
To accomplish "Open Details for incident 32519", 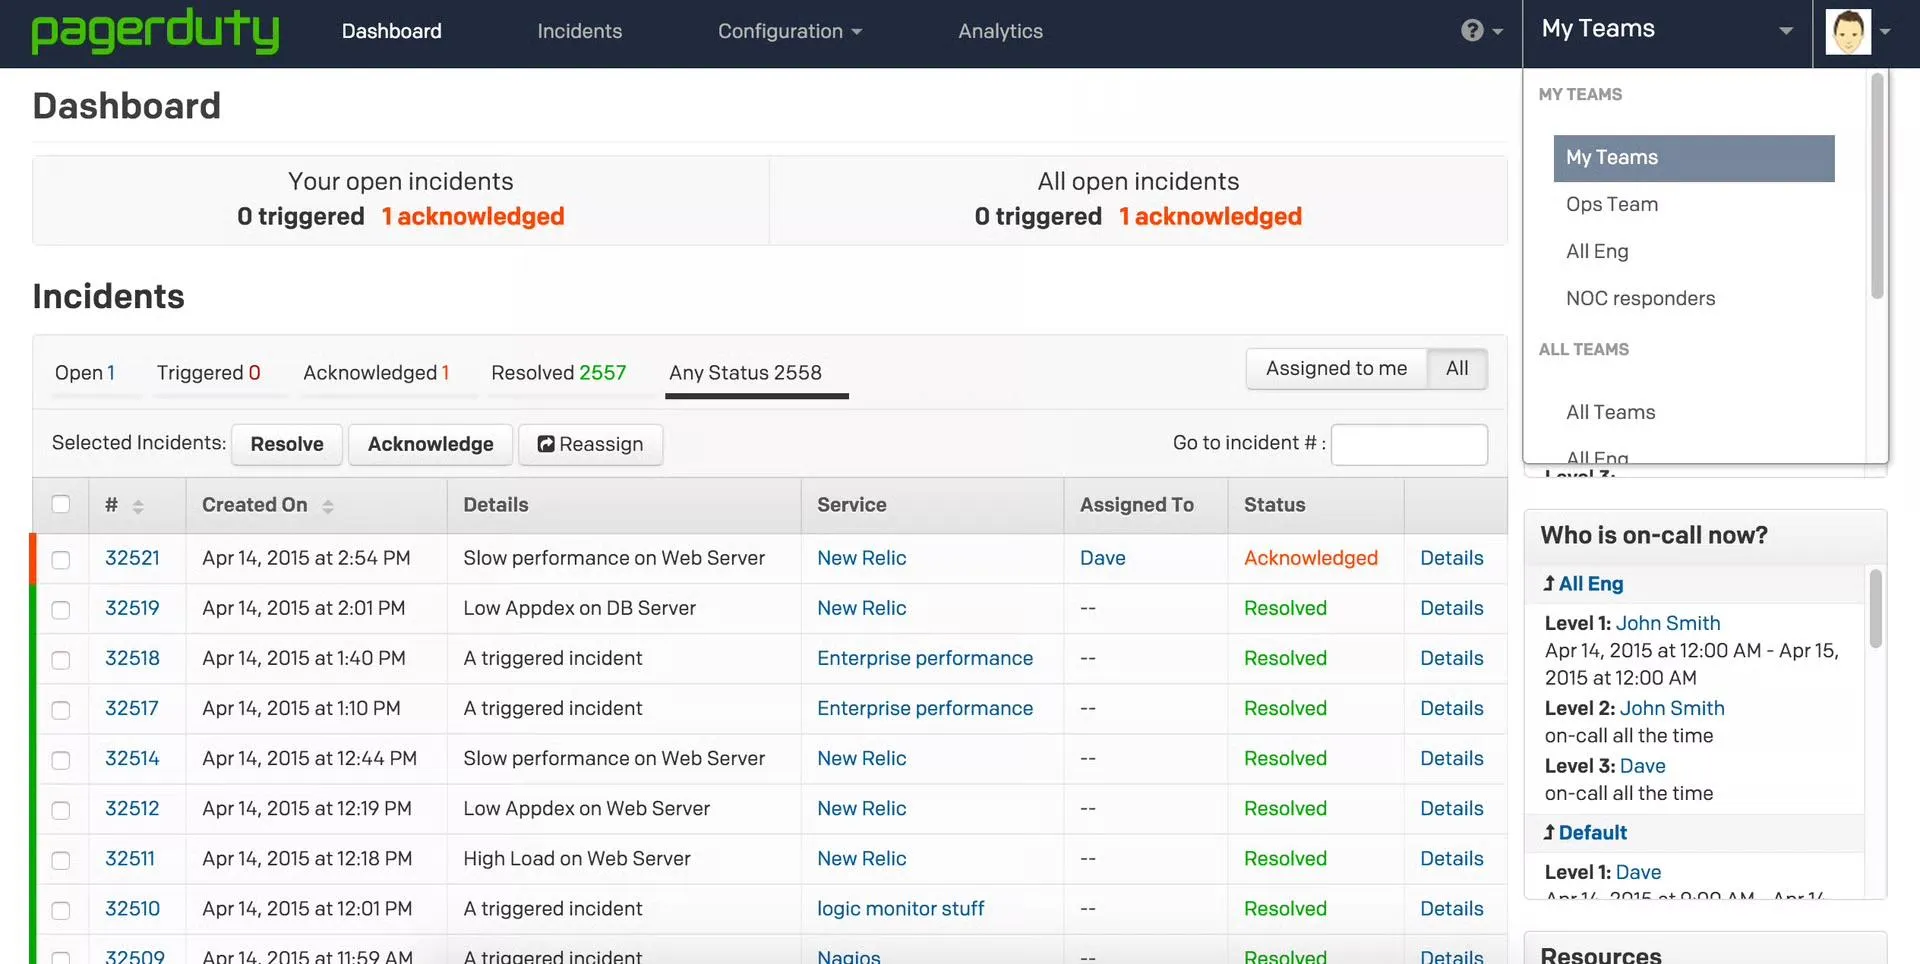I will tap(1451, 608).
